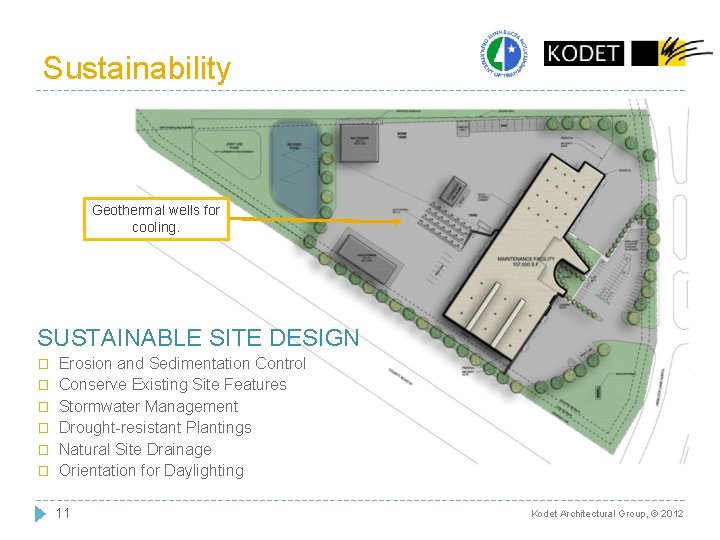720x540 pixels.
Task: Click the bullet square beside Natural Site Drainage
Action: 44,450
